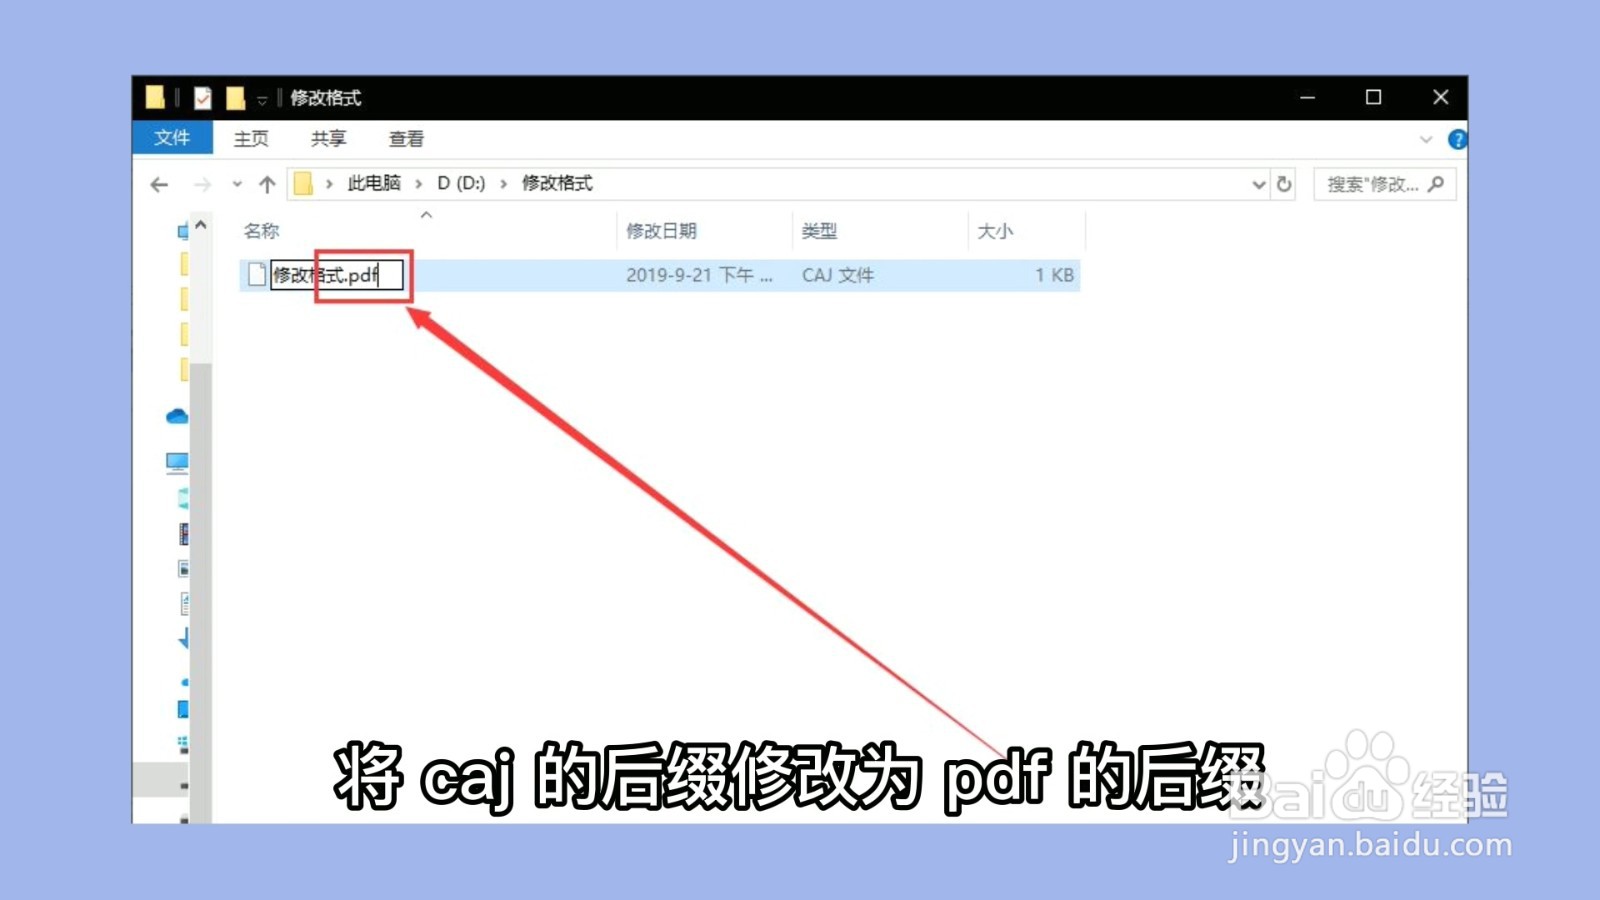Screen dimensions: 1600x900
Task: Click the back navigation arrow
Action: click(x=158, y=184)
